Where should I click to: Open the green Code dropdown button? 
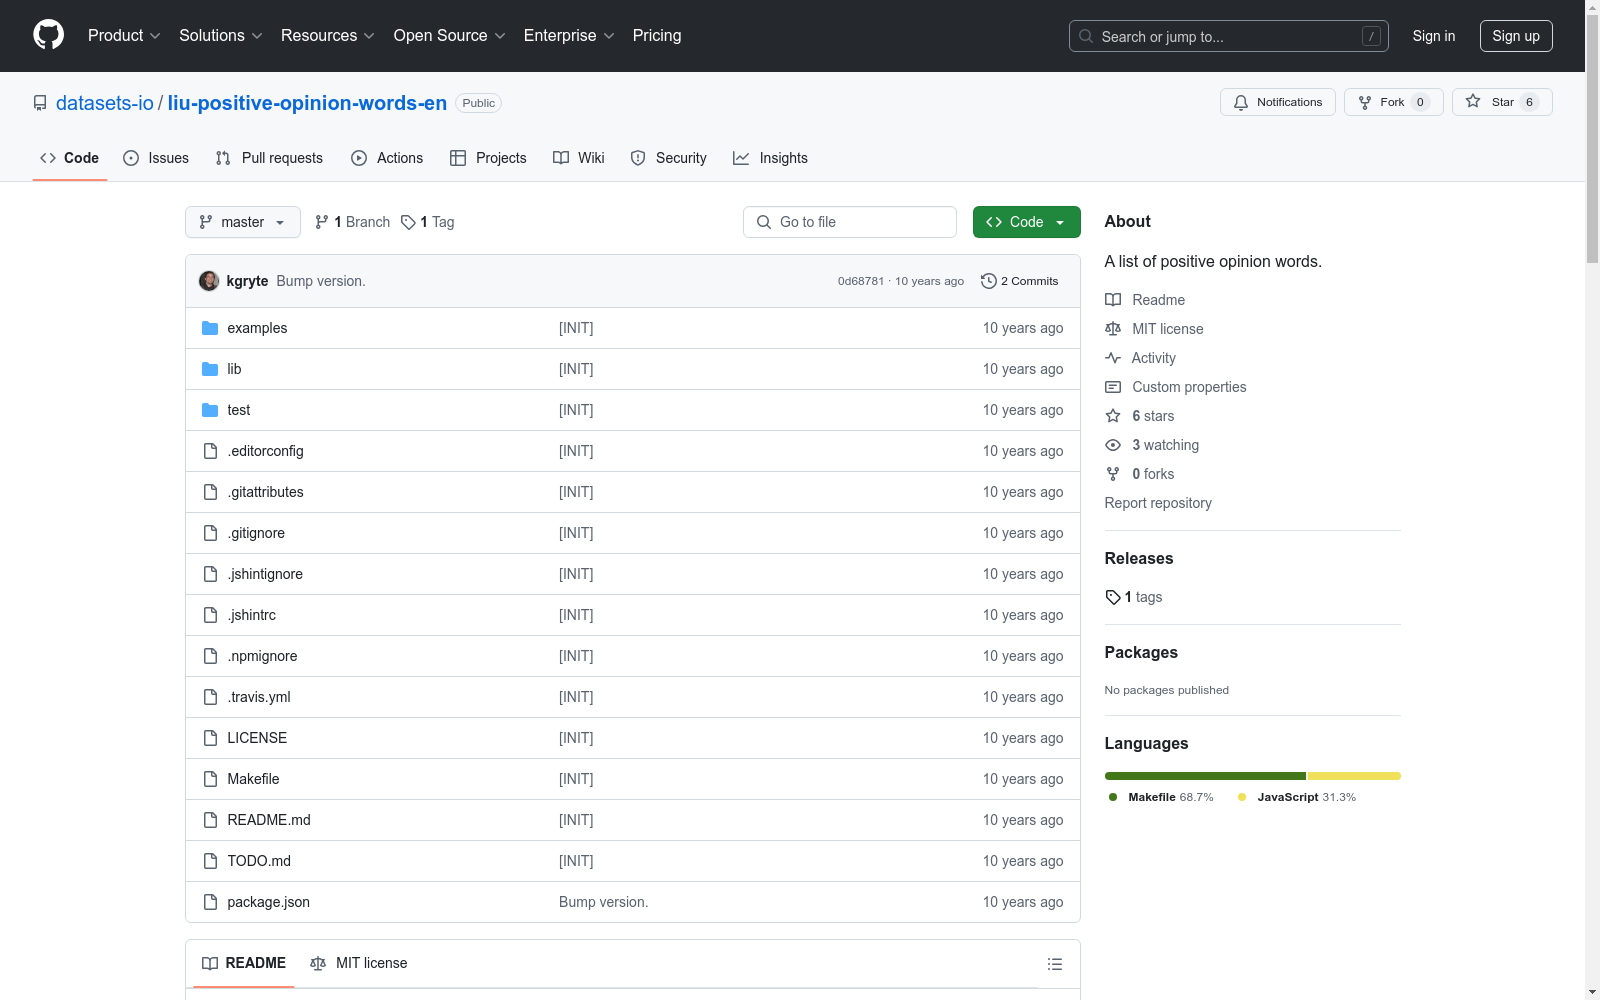(x=1027, y=222)
